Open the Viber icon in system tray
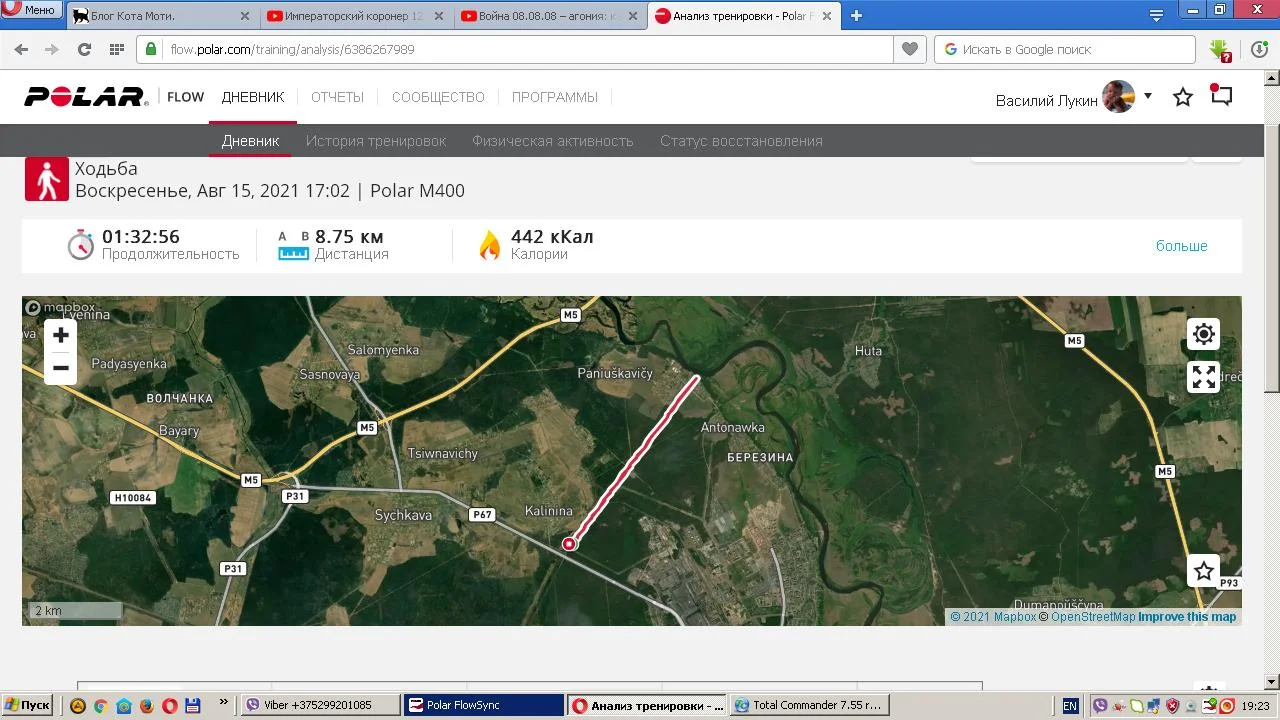1280x720 pixels. tap(1101, 706)
